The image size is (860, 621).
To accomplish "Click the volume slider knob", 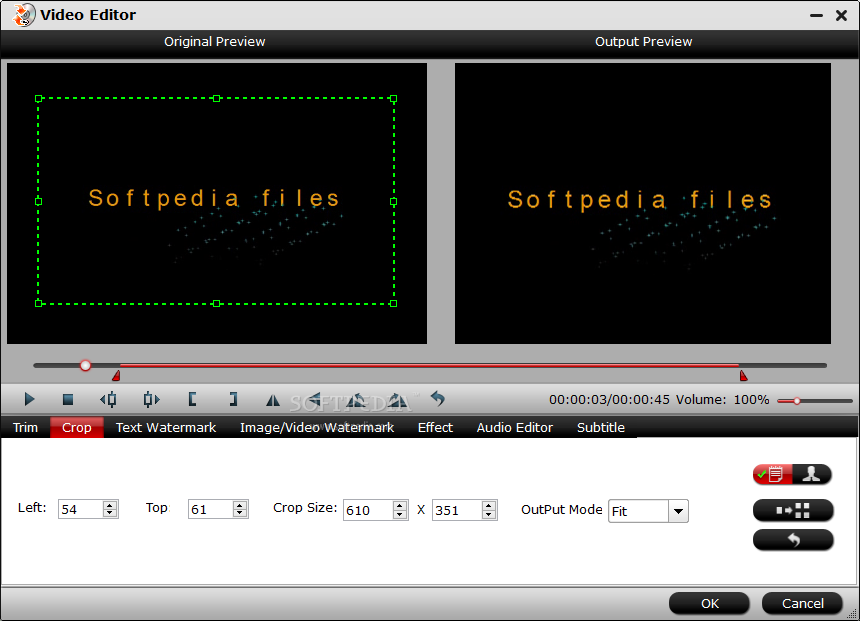I will pyautogui.click(x=796, y=401).
